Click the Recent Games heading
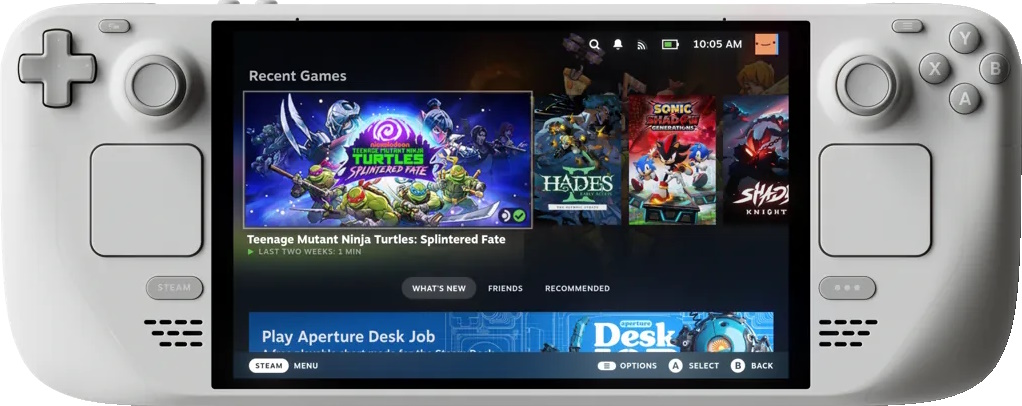This screenshot has width=1022, height=406. tap(298, 76)
